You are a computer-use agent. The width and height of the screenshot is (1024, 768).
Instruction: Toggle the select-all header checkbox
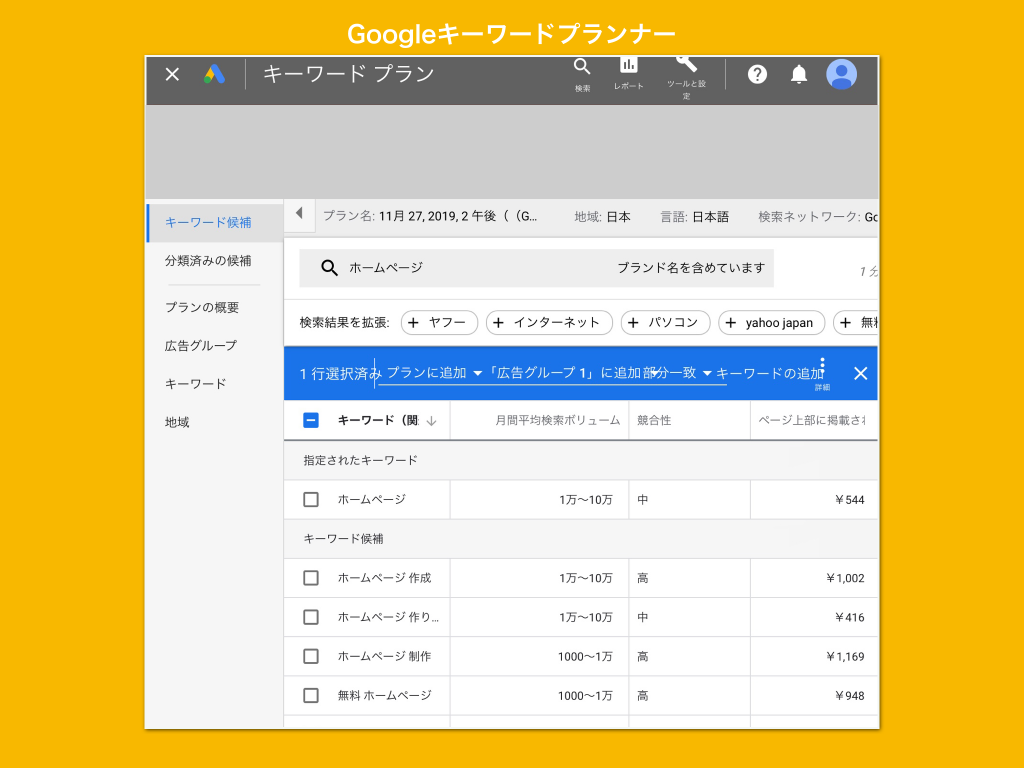click(311, 421)
